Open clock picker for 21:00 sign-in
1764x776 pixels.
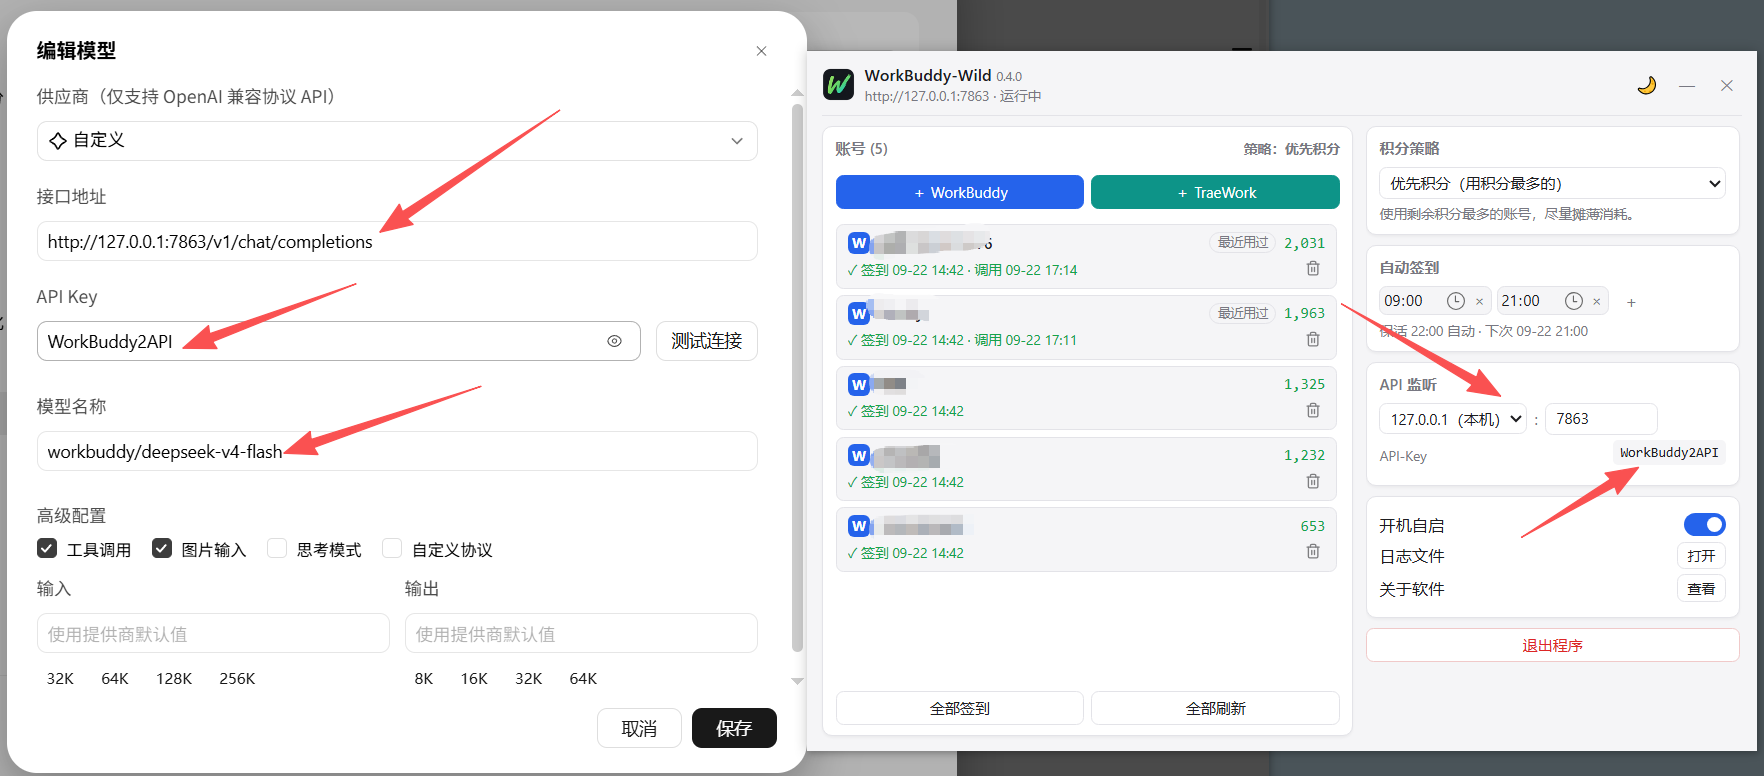(1573, 301)
